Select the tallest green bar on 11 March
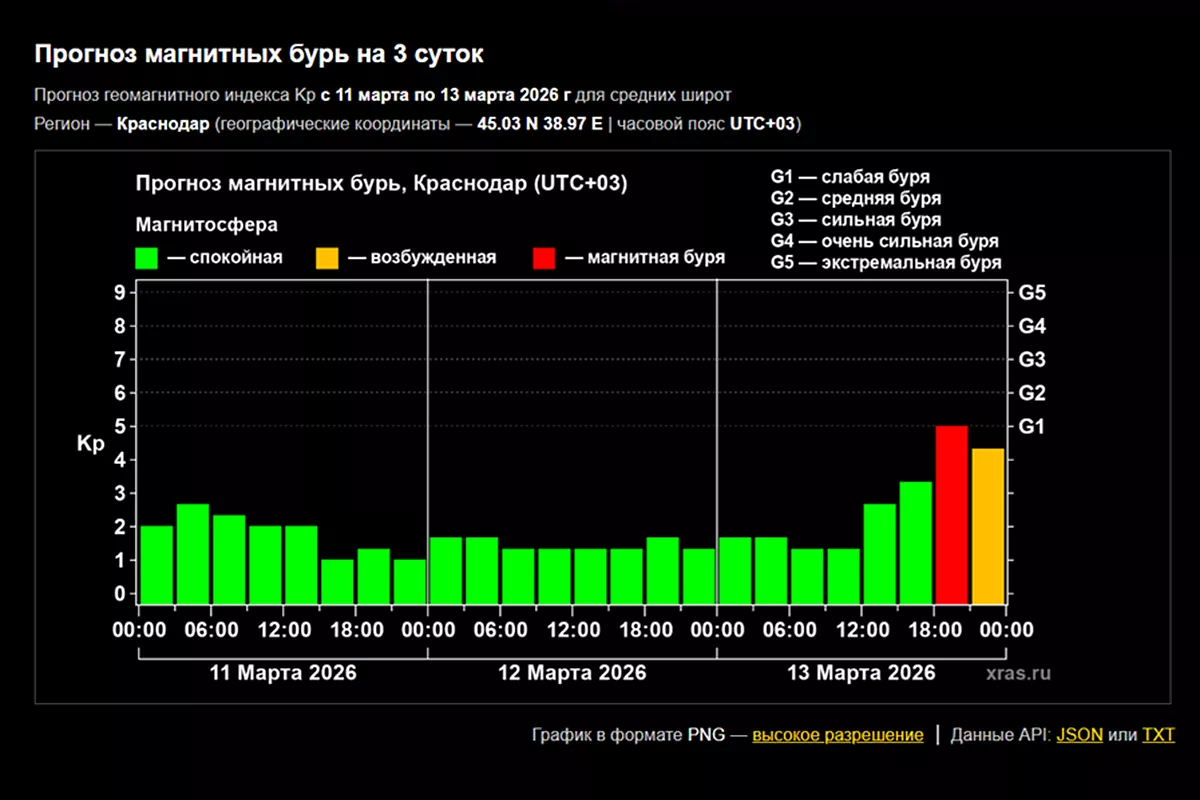Viewport: 1200px width, 800px height. pos(193,554)
